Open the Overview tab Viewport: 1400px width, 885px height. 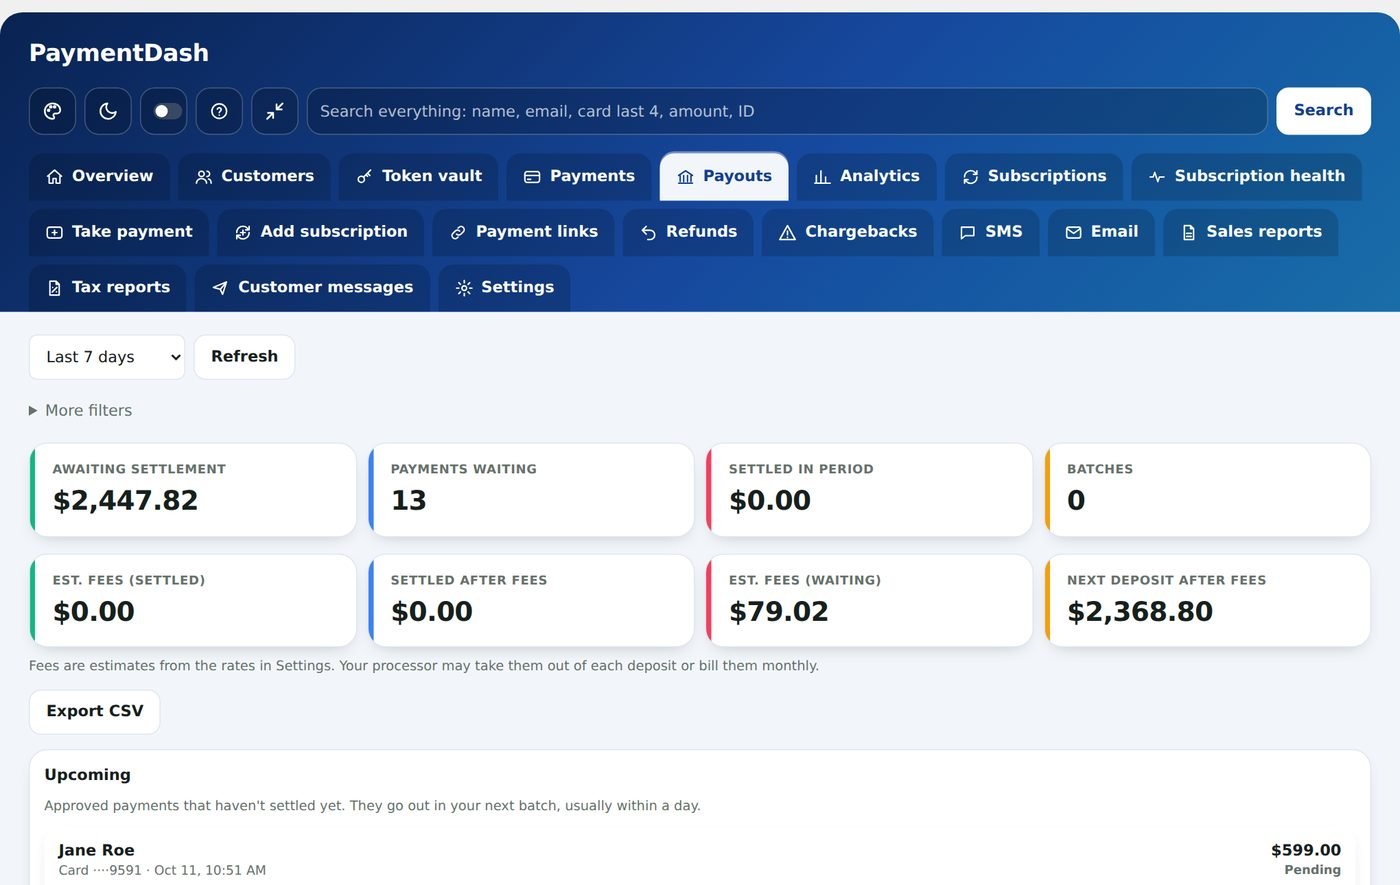[100, 177]
